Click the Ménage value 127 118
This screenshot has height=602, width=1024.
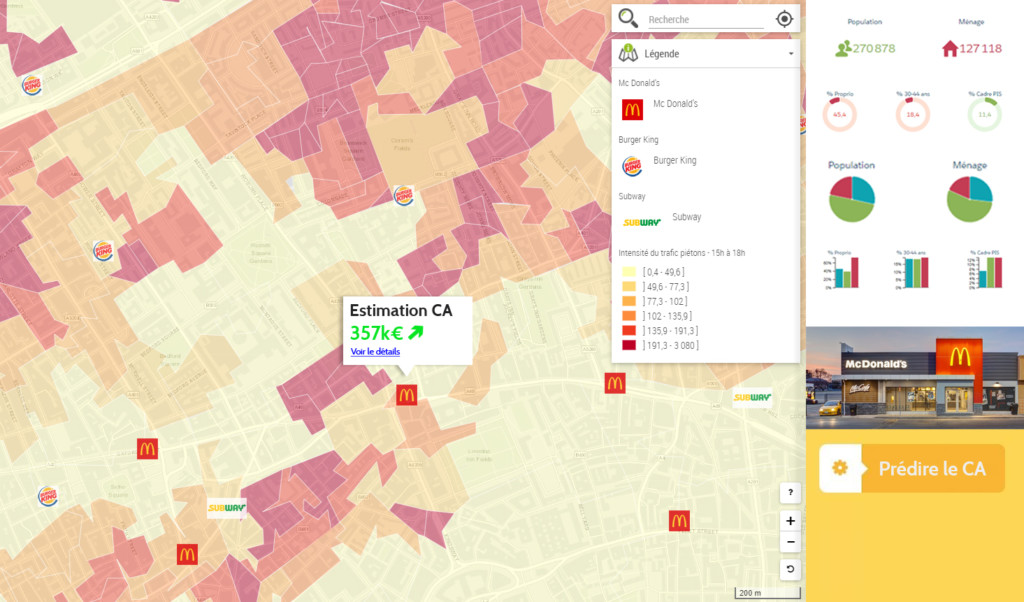(x=980, y=48)
